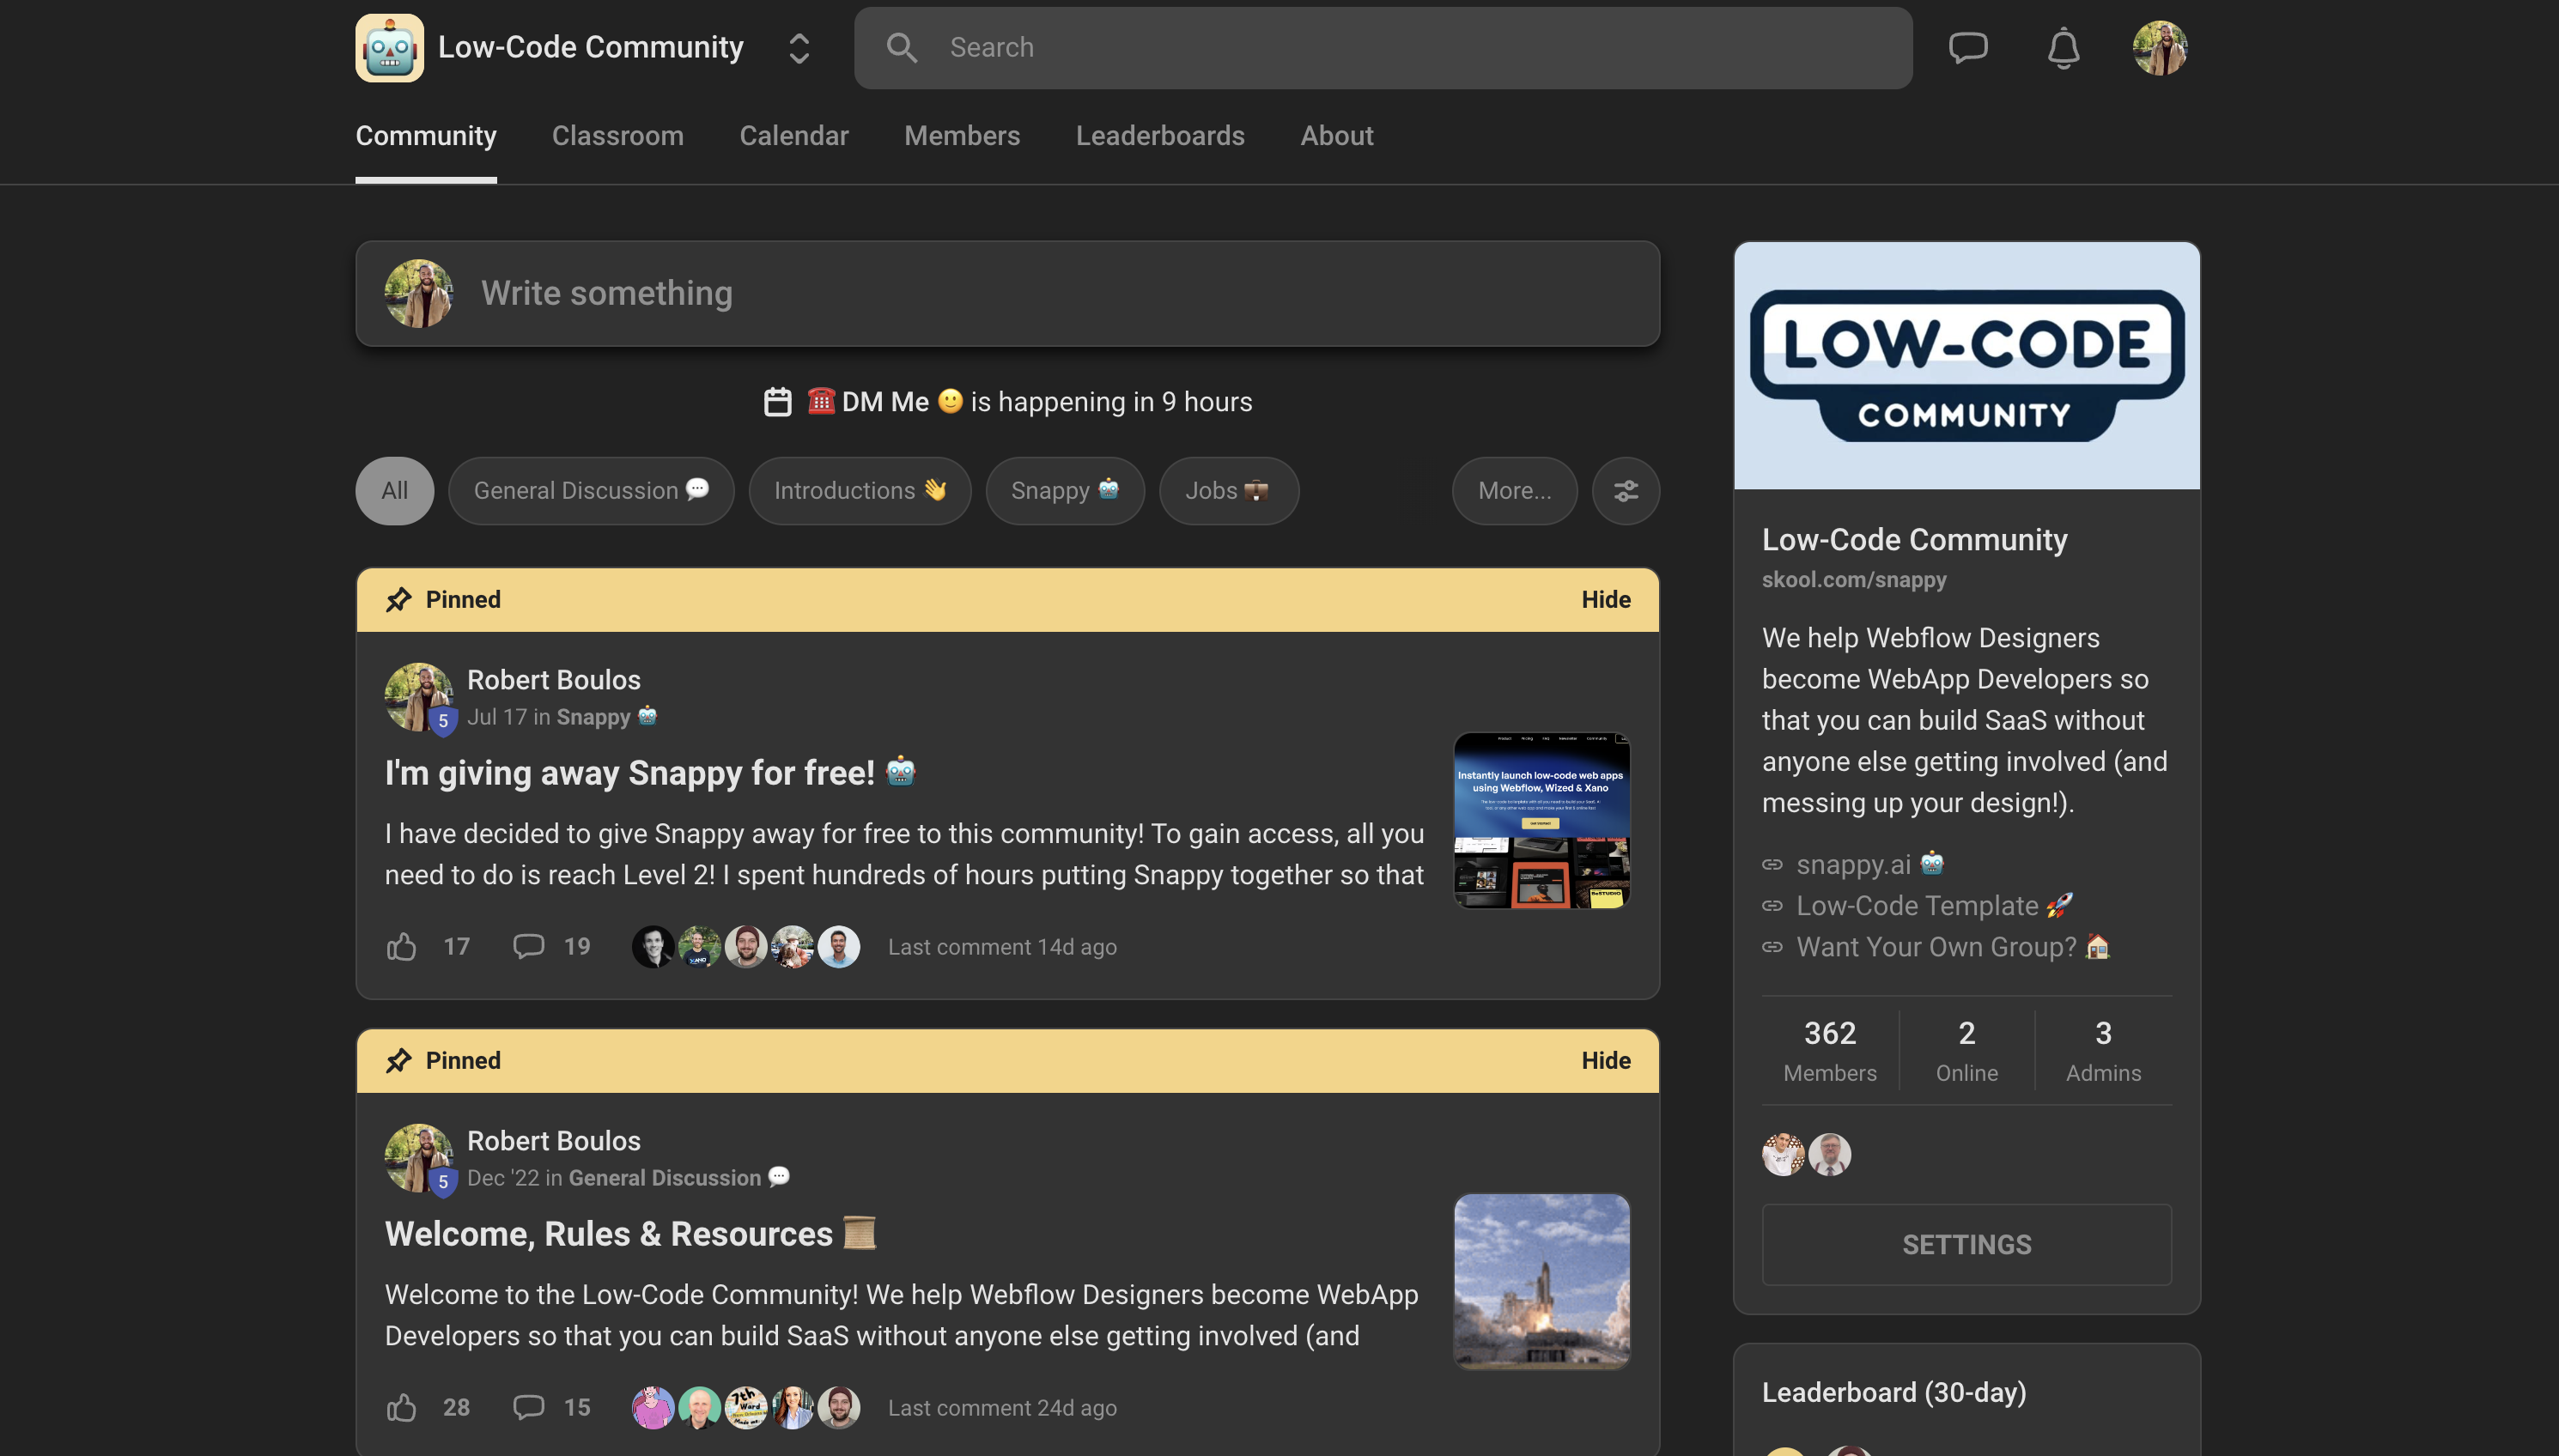Screen dimensions: 2559x1456
Task: Switch to the Leaderboards tab
Action: [x=1159, y=136]
